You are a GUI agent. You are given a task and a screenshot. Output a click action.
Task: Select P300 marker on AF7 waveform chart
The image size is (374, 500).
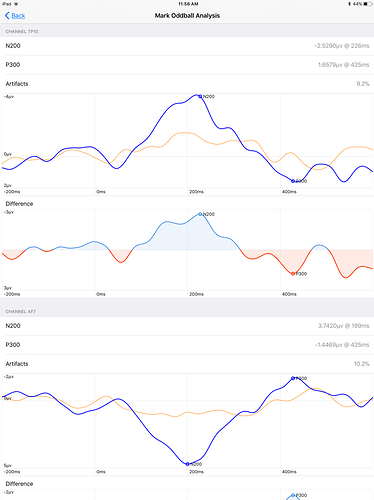pos(293,378)
